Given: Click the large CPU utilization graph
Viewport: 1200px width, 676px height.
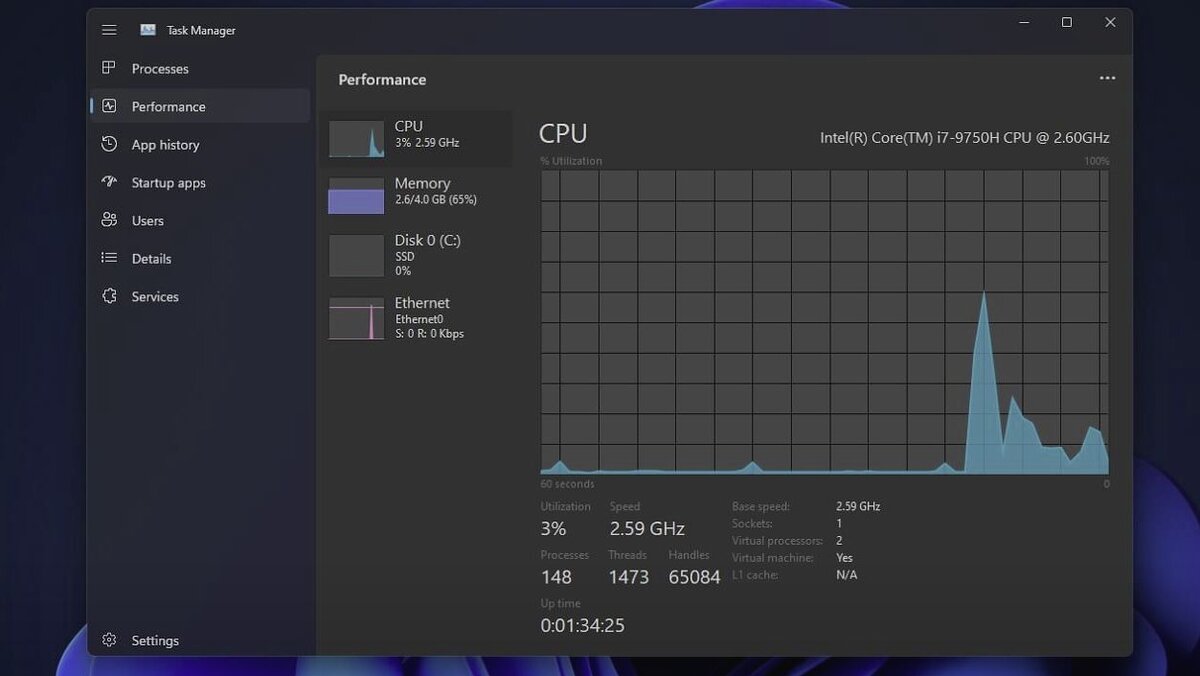Looking at the screenshot, I should point(824,322).
